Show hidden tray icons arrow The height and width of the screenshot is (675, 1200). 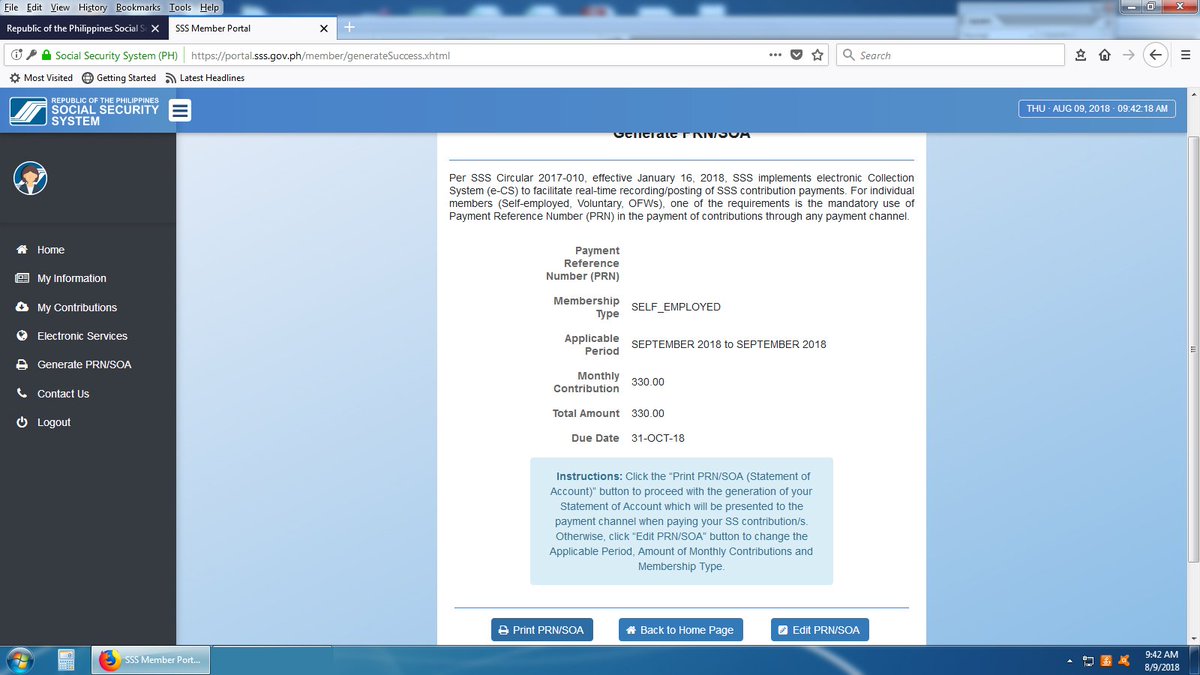(1071, 660)
